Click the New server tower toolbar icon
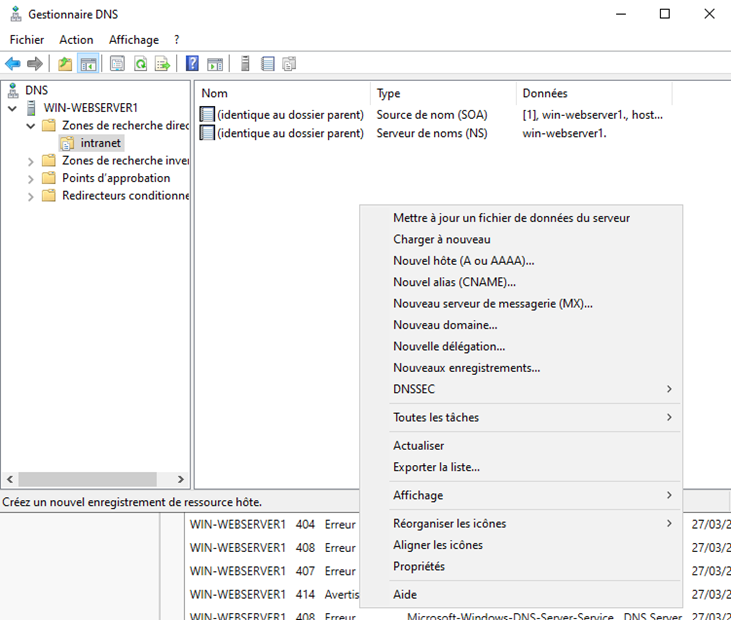The height and width of the screenshot is (620, 731). pos(245,63)
